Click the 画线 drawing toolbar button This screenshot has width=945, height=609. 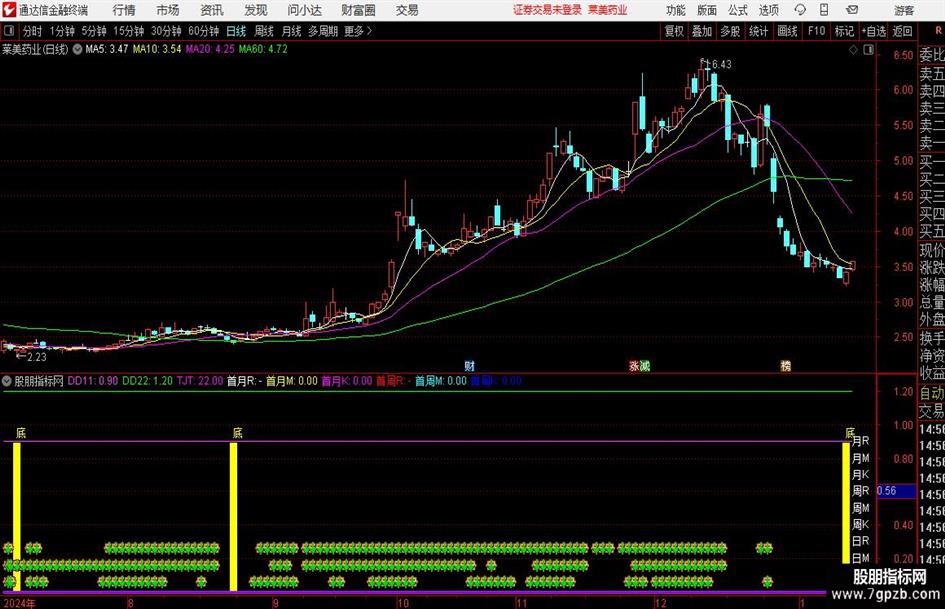[788, 31]
